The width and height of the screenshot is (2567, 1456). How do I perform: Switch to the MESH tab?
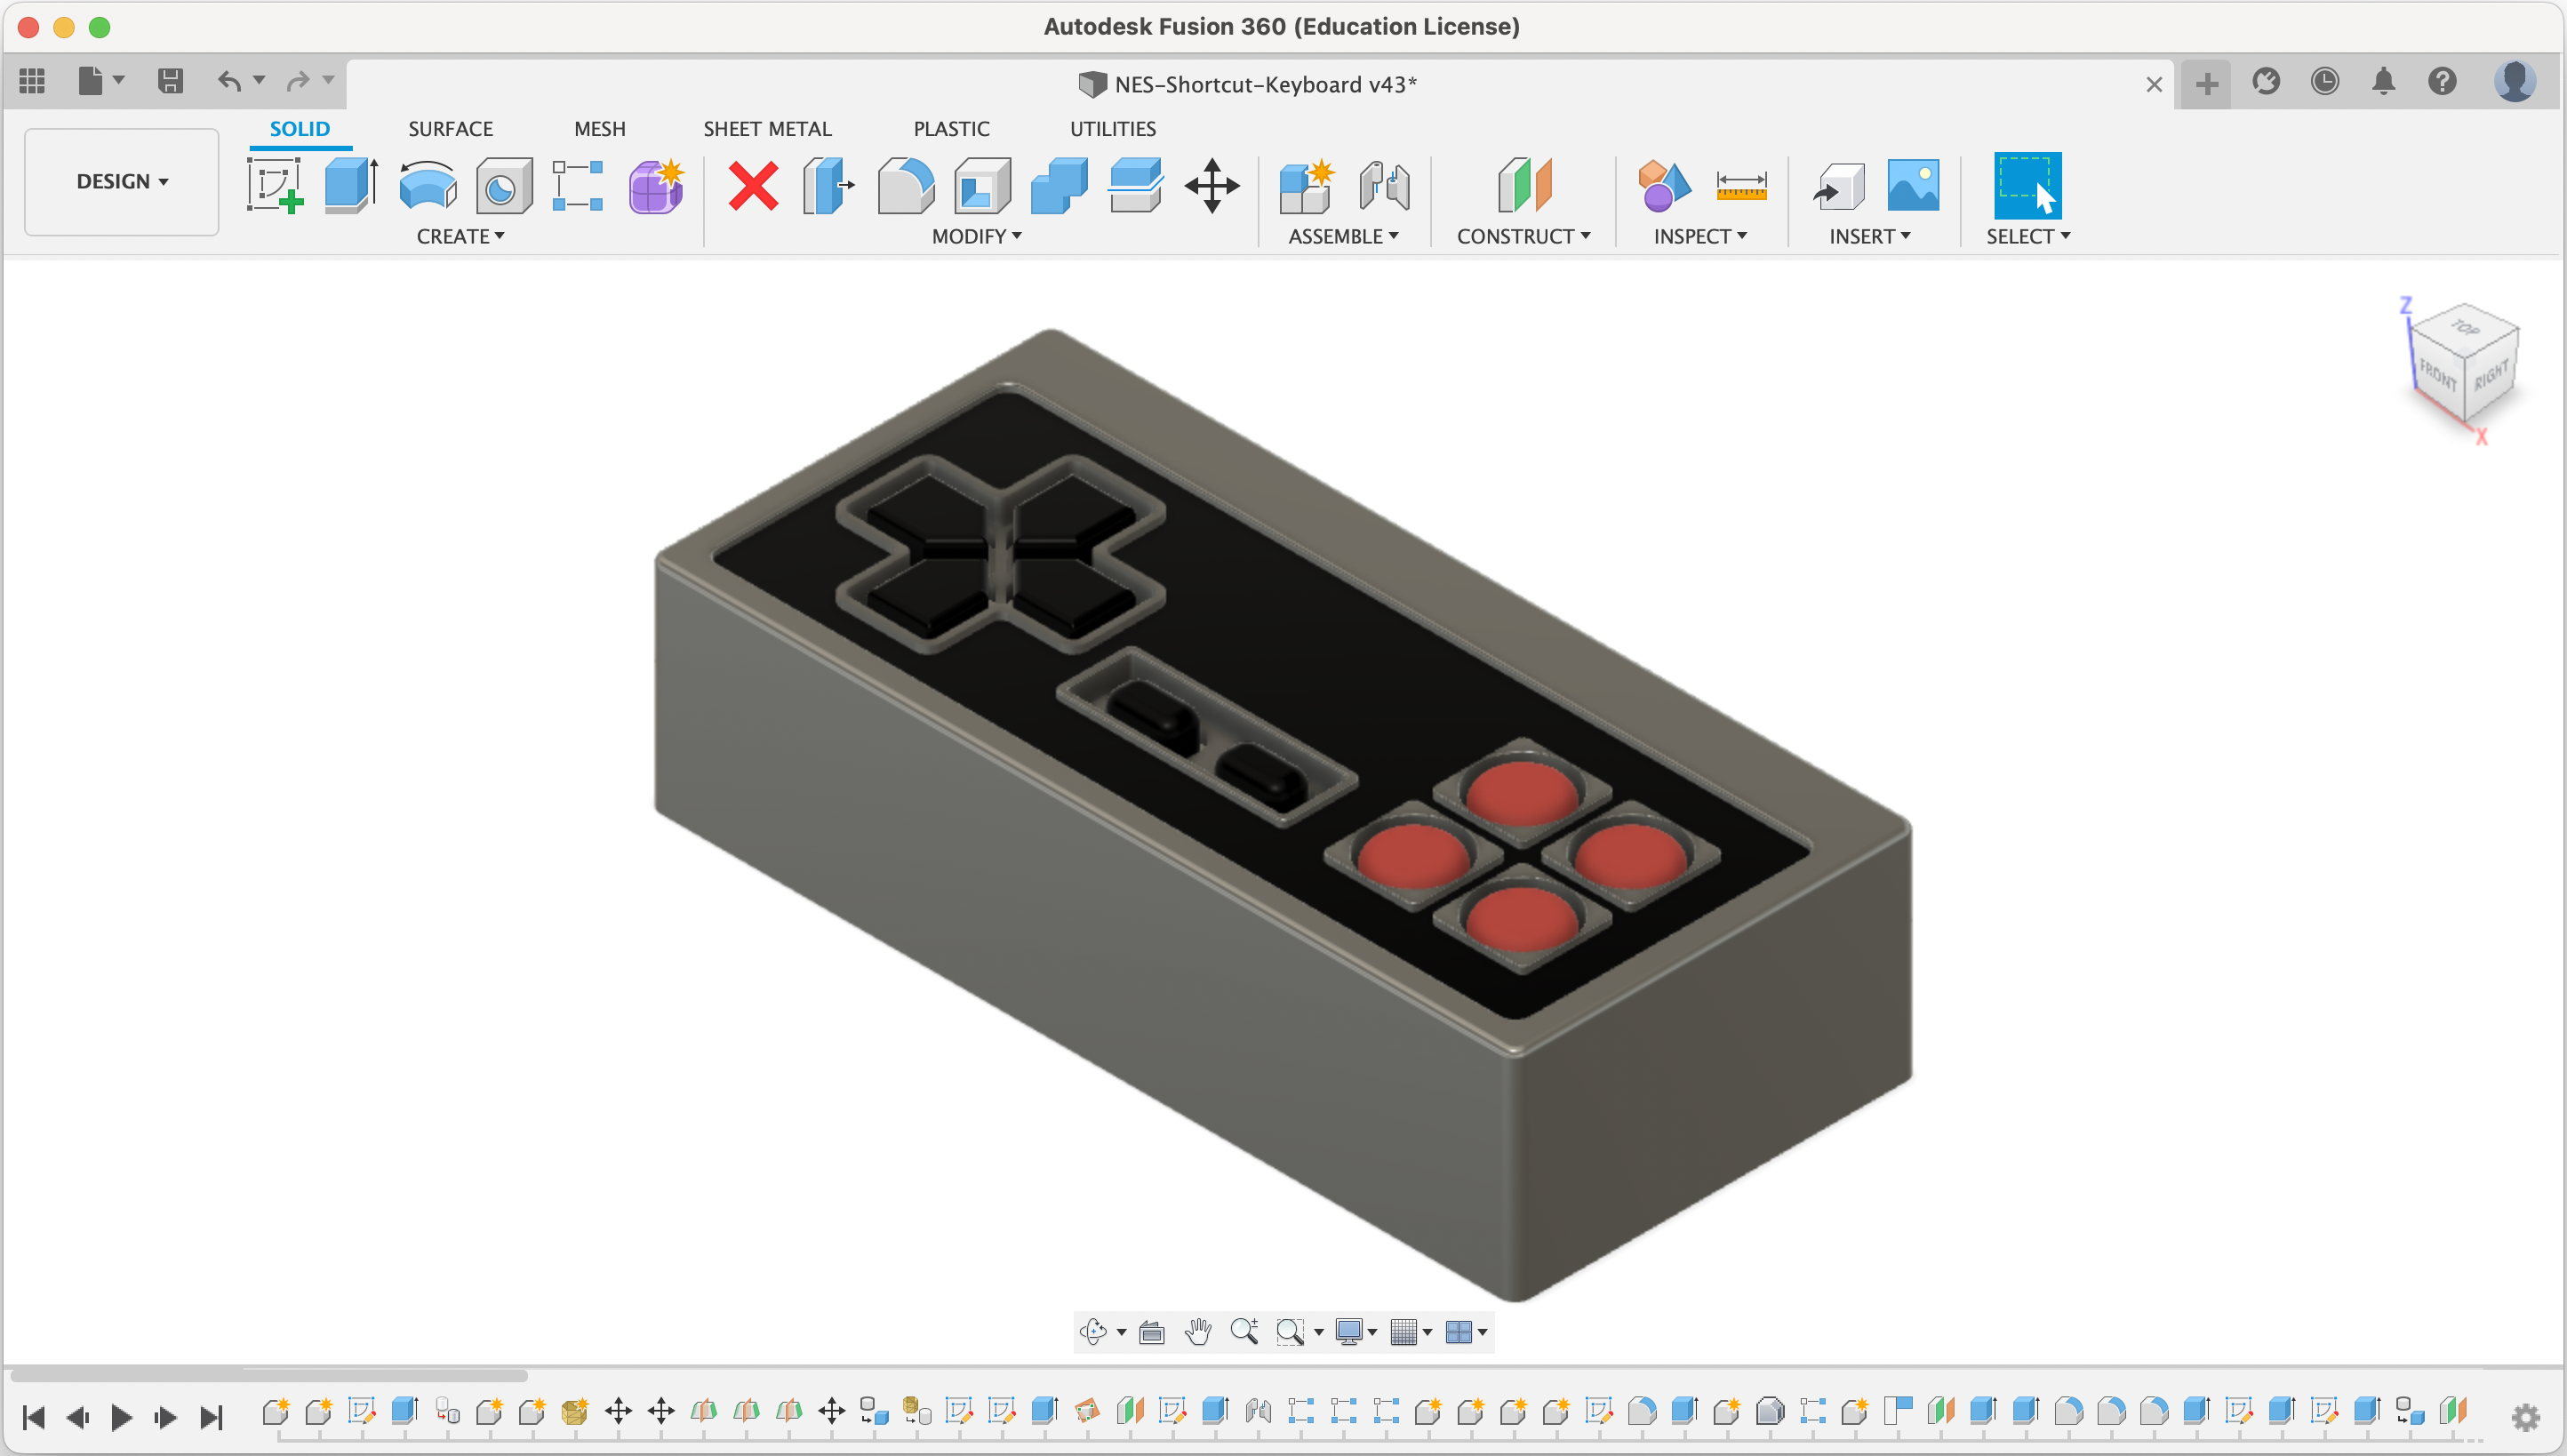click(600, 128)
